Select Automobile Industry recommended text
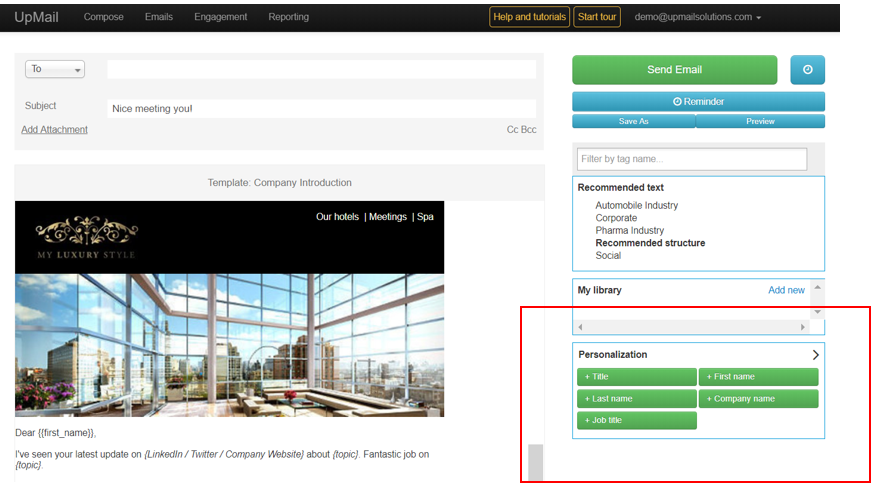 (x=636, y=205)
